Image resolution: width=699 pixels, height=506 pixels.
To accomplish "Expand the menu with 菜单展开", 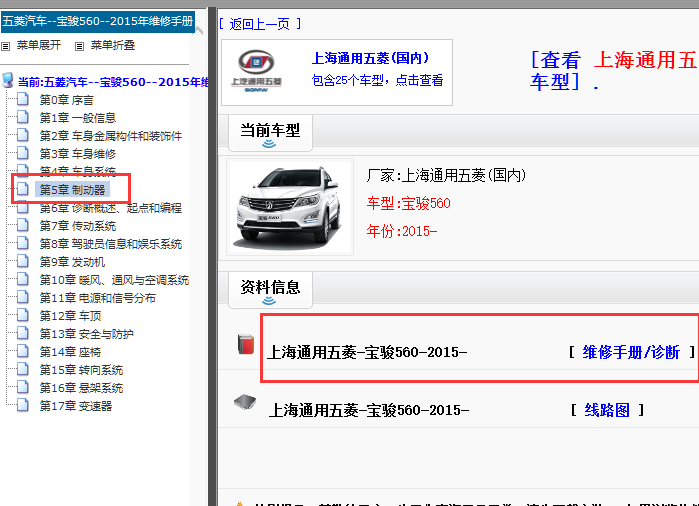I will click(39, 45).
